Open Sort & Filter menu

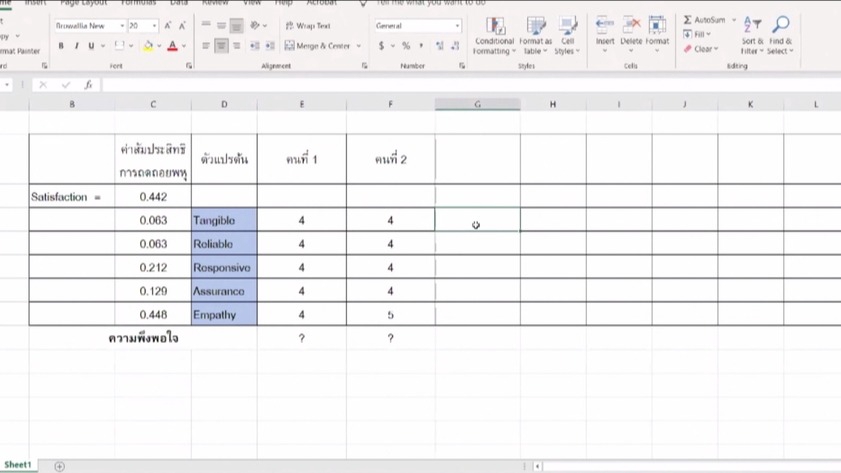[752, 35]
